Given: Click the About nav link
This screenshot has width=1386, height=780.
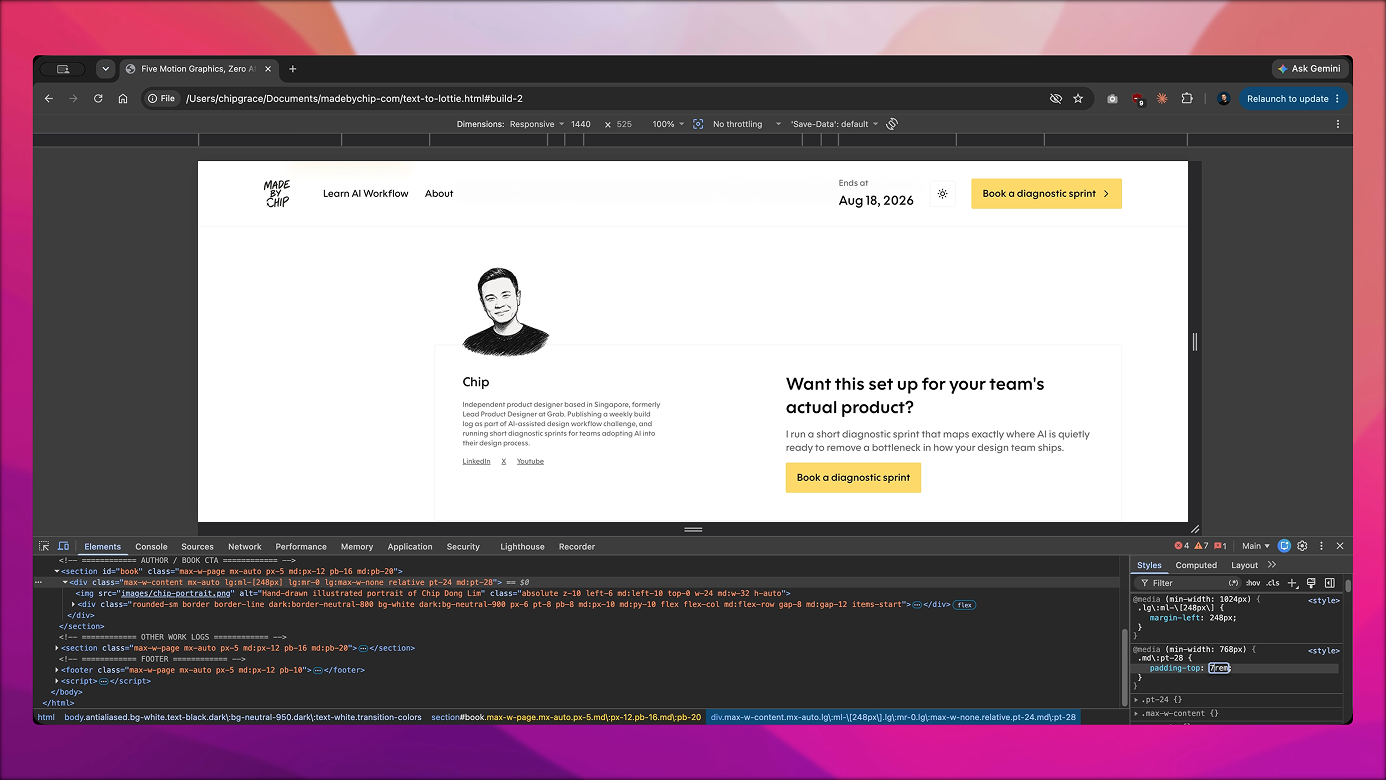Looking at the screenshot, I should tap(439, 194).
